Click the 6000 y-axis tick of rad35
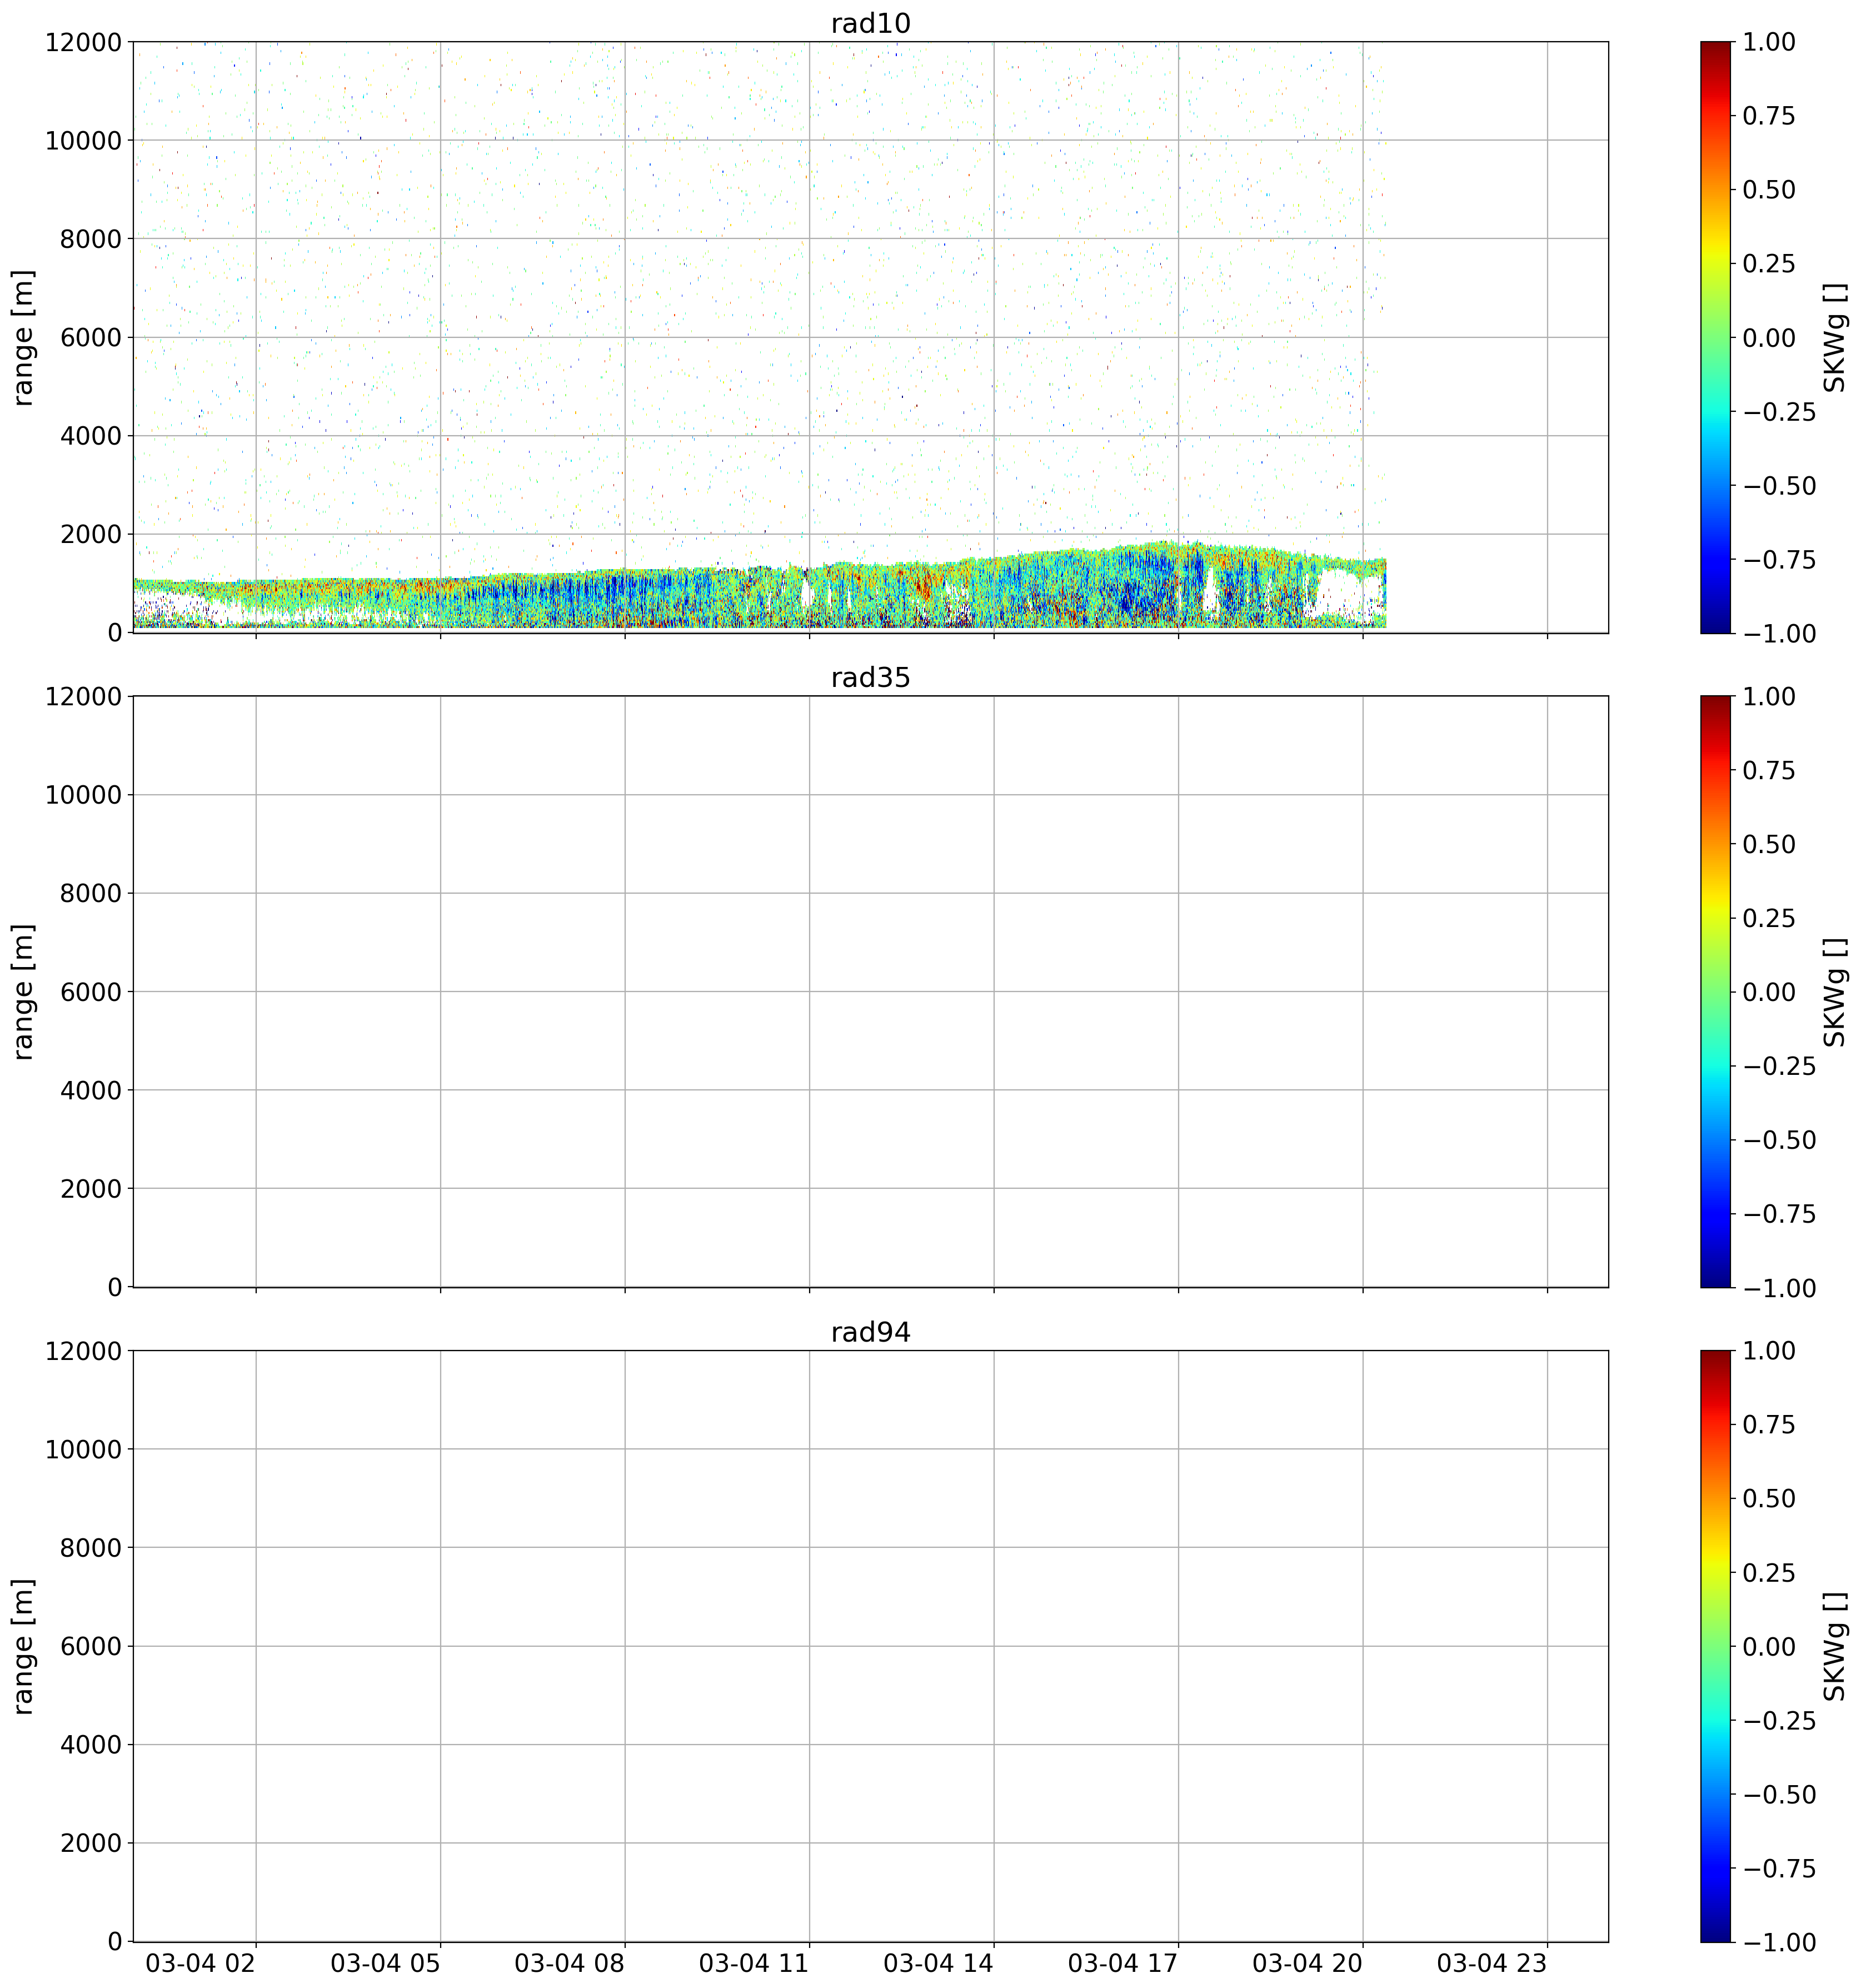 click(x=91, y=992)
